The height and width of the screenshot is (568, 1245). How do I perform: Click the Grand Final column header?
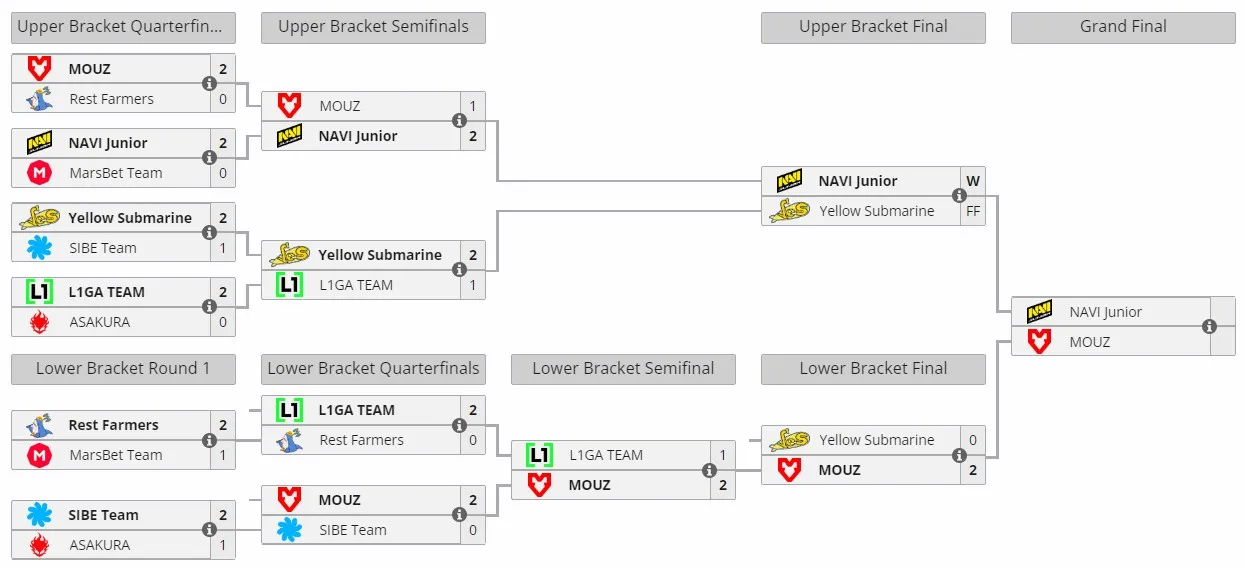(x=1123, y=28)
